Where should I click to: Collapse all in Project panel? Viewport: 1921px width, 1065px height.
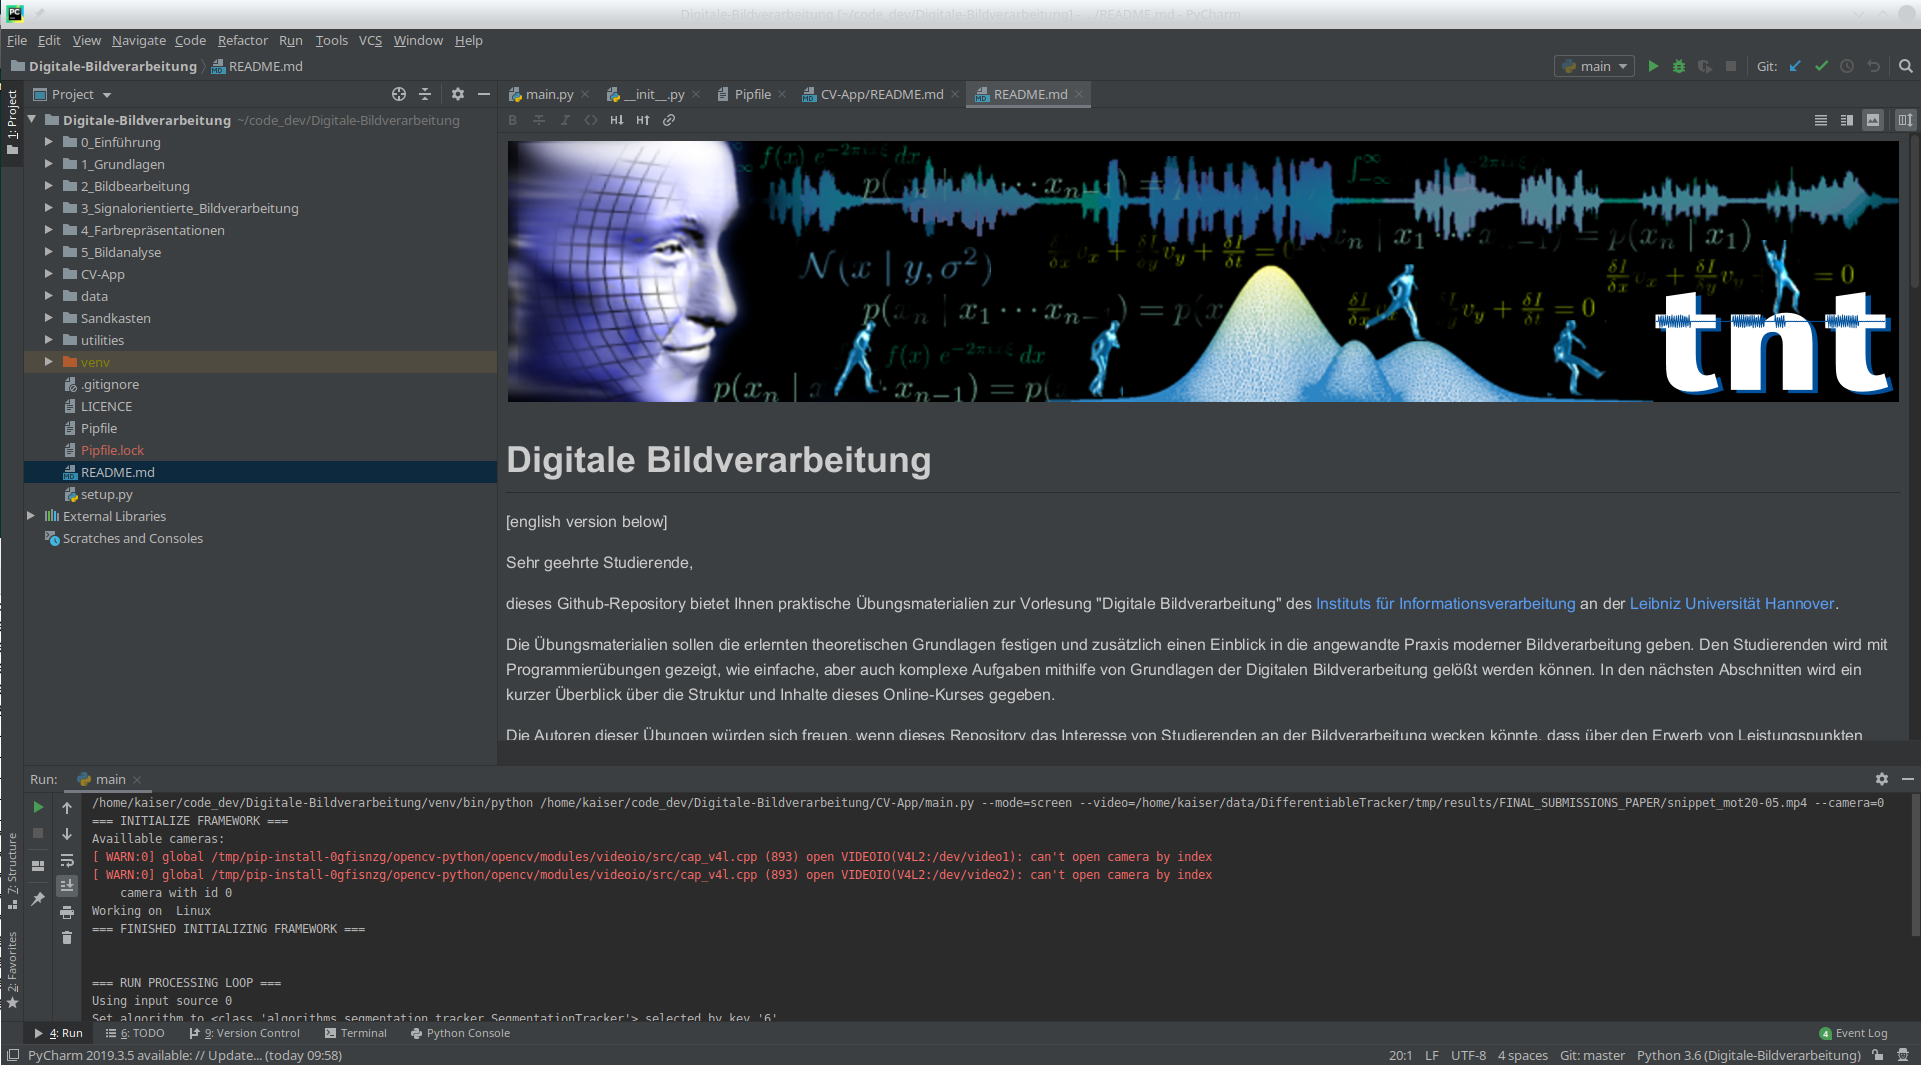pyautogui.click(x=425, y=94)
